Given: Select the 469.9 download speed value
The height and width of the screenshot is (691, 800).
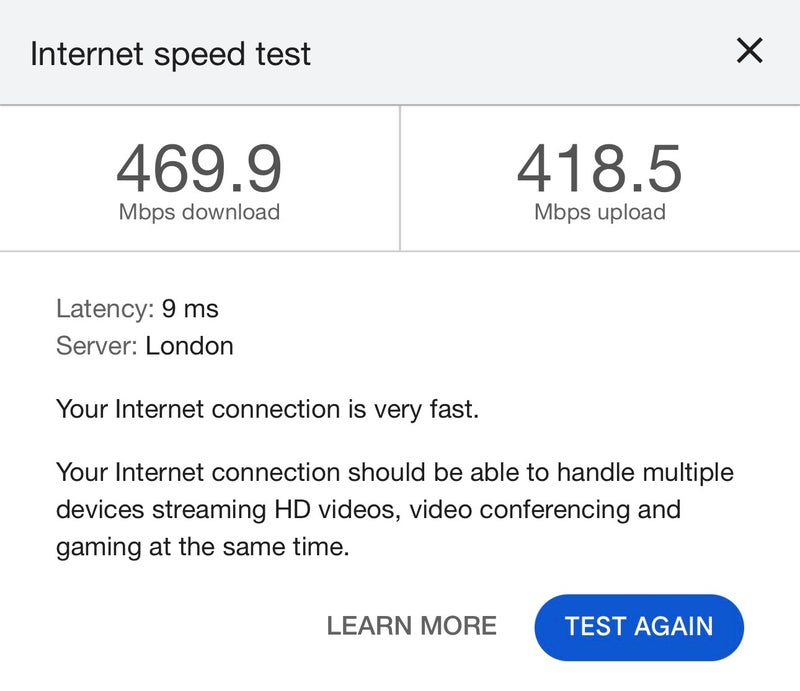Looking at the screenshot, I should (x=199, y=169).
